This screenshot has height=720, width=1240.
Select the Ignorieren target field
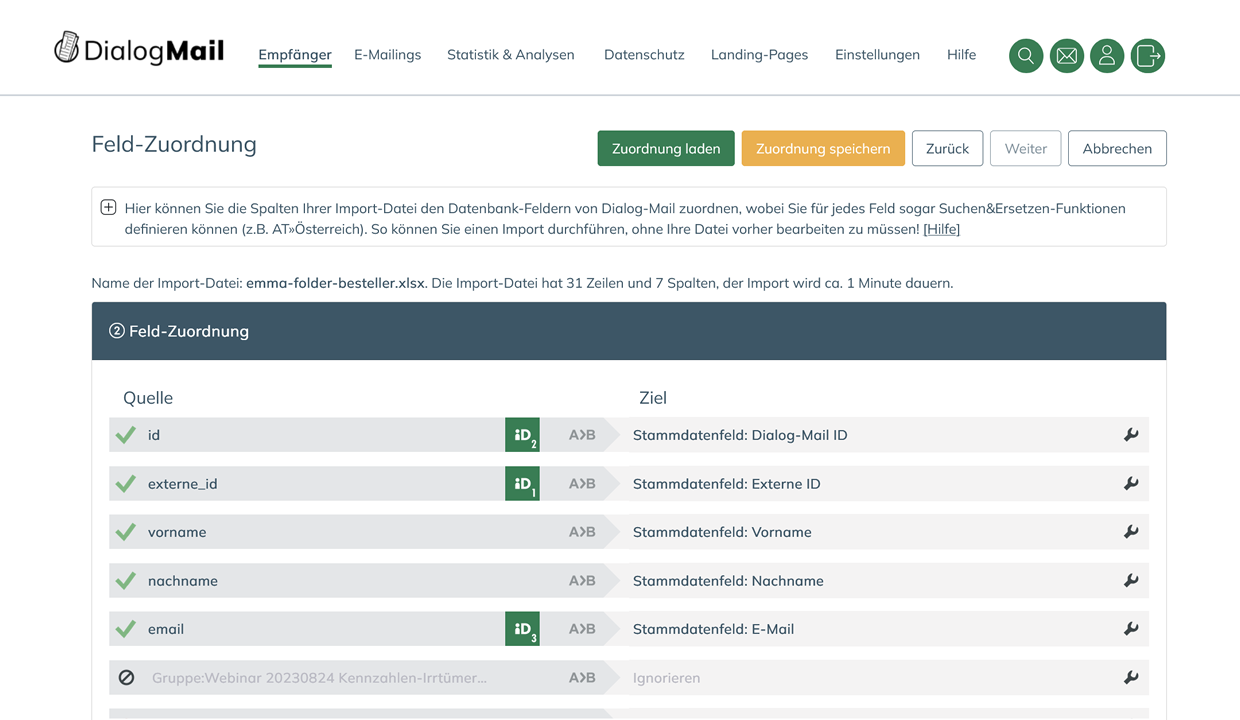pyautogui.click(x=666, y=678)
